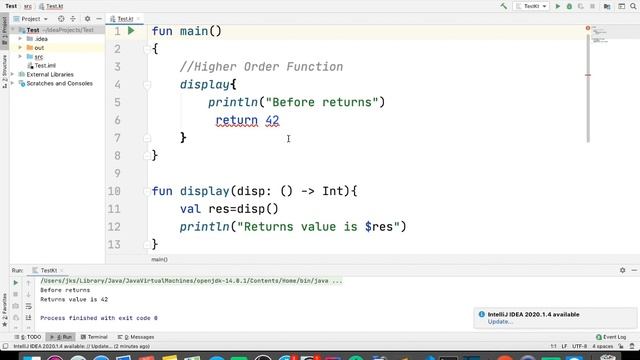The height and width of the screenshot is (360, 640).
Task: Open the Project panel settings gear
Action: [x=87, y=19]
